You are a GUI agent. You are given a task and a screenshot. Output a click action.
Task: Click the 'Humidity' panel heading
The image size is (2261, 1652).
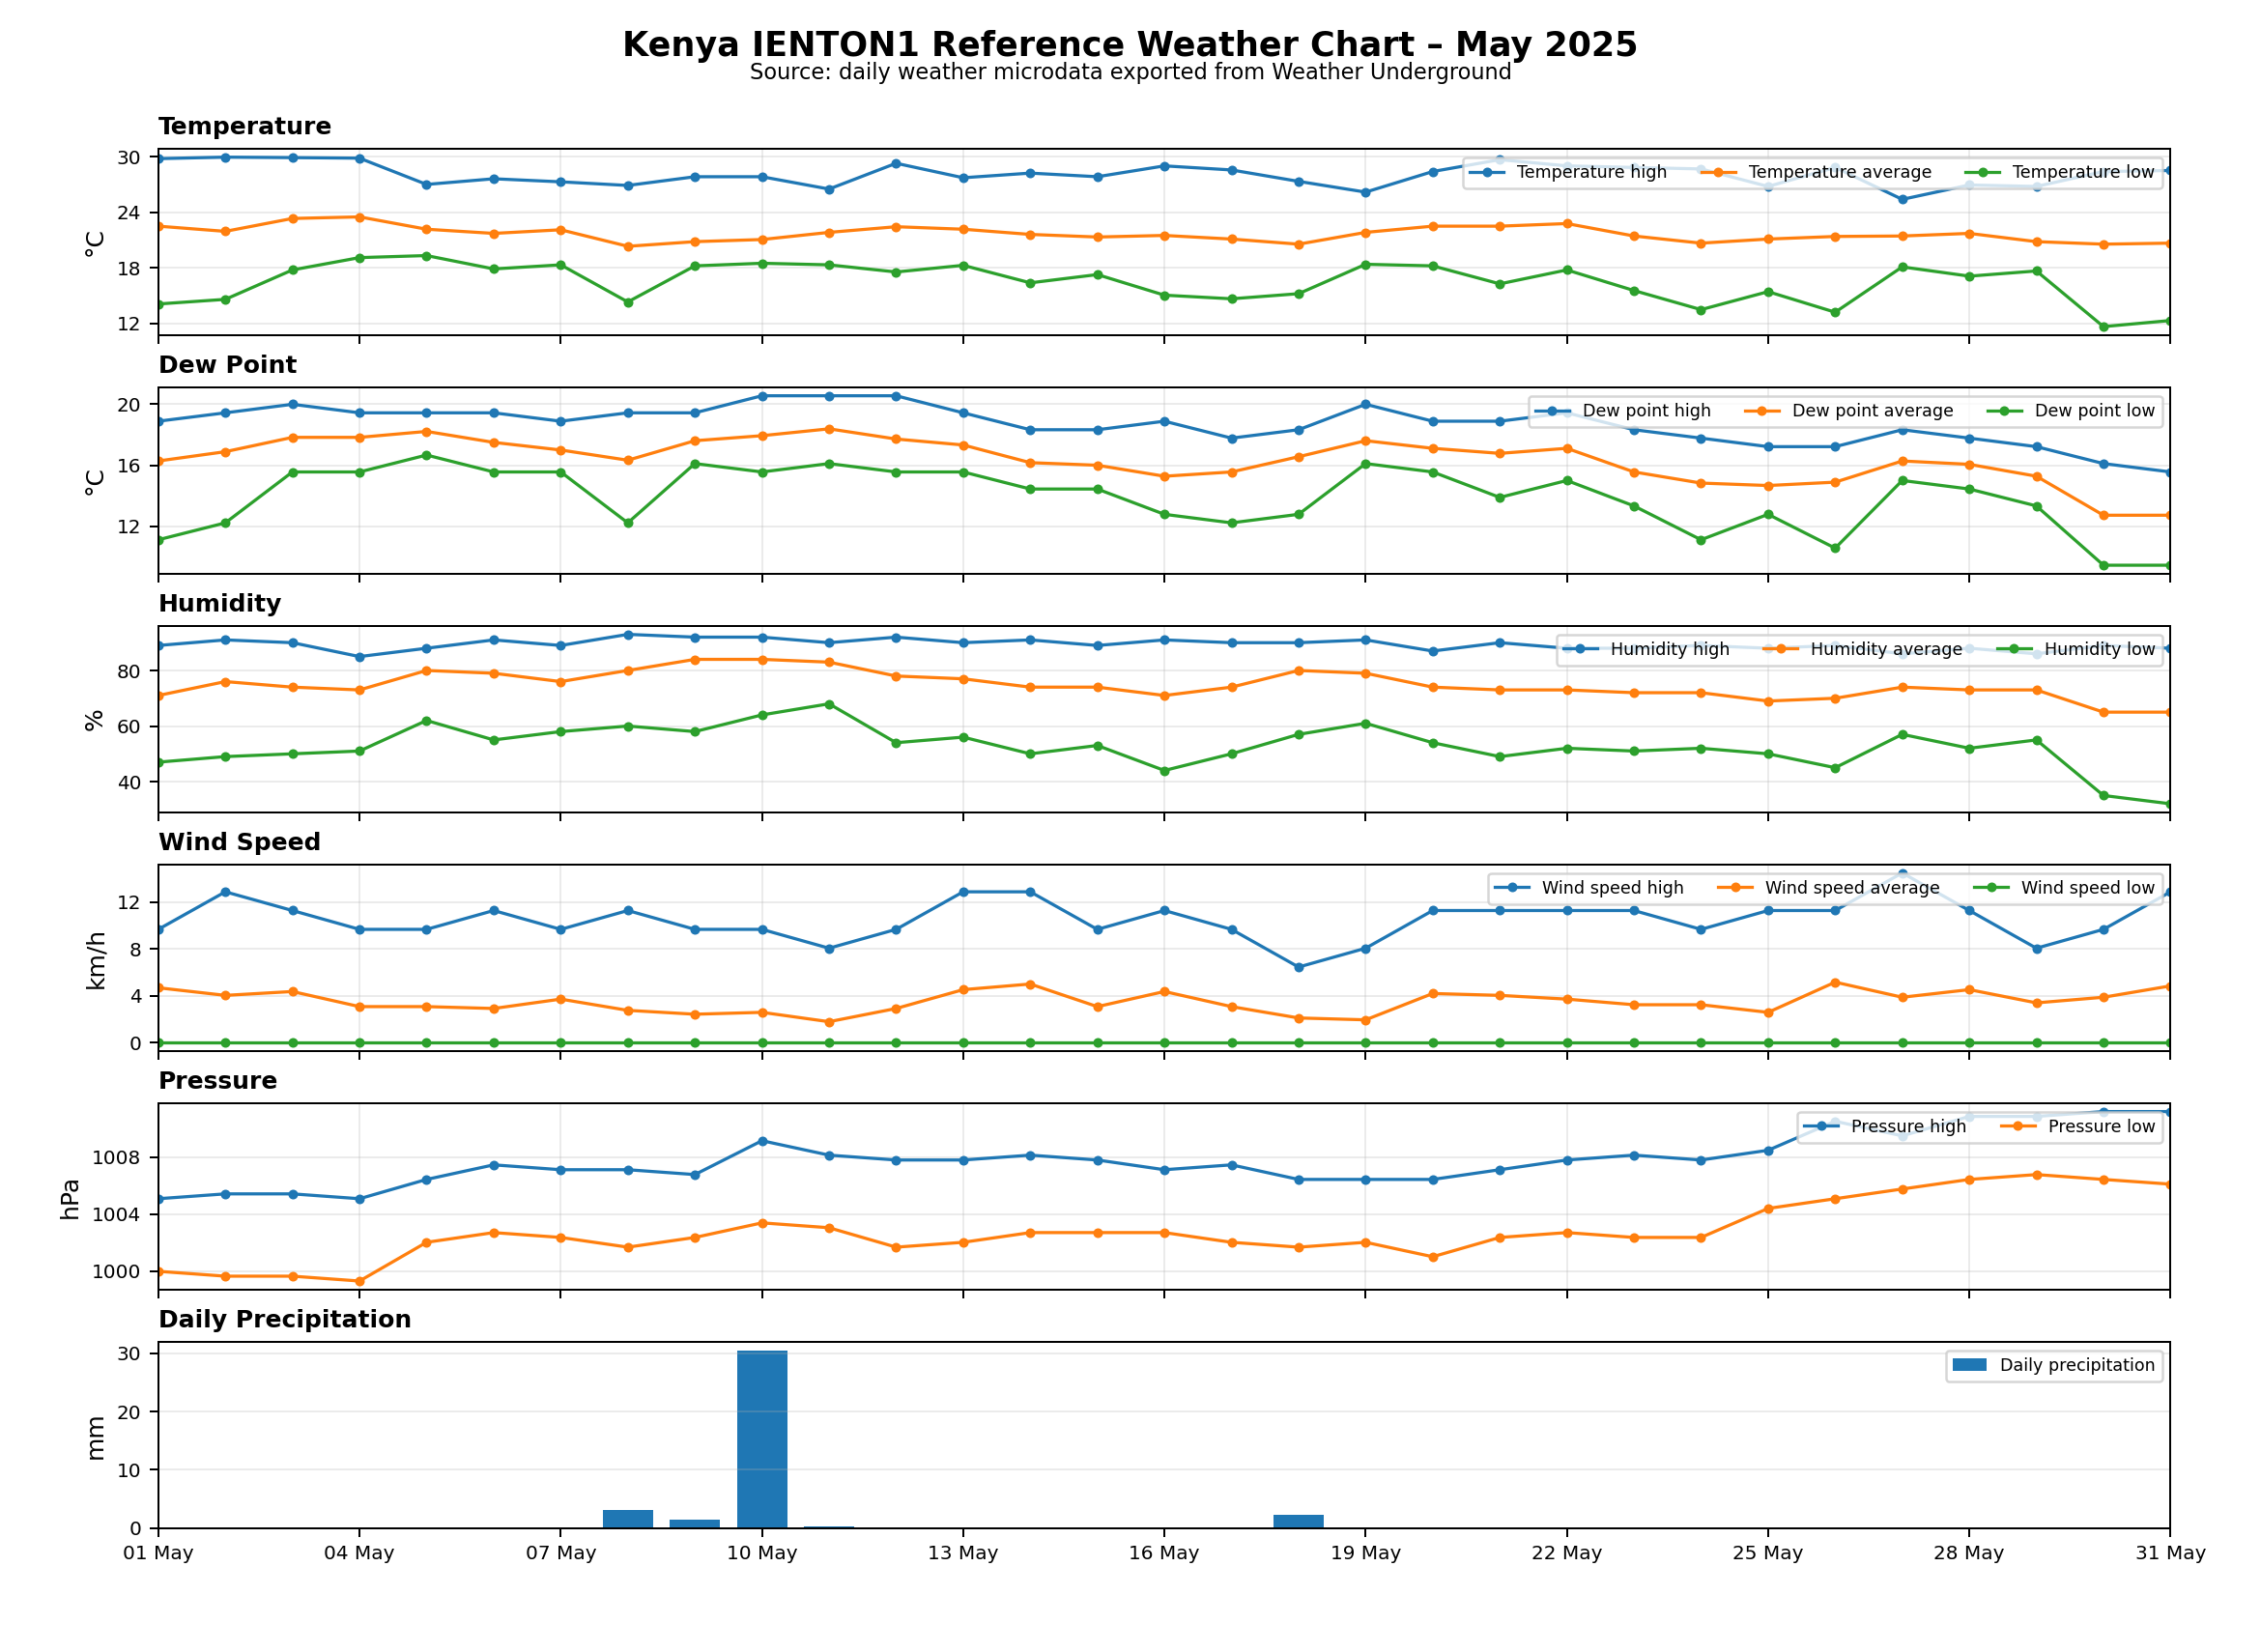click(x=219, y=604)
